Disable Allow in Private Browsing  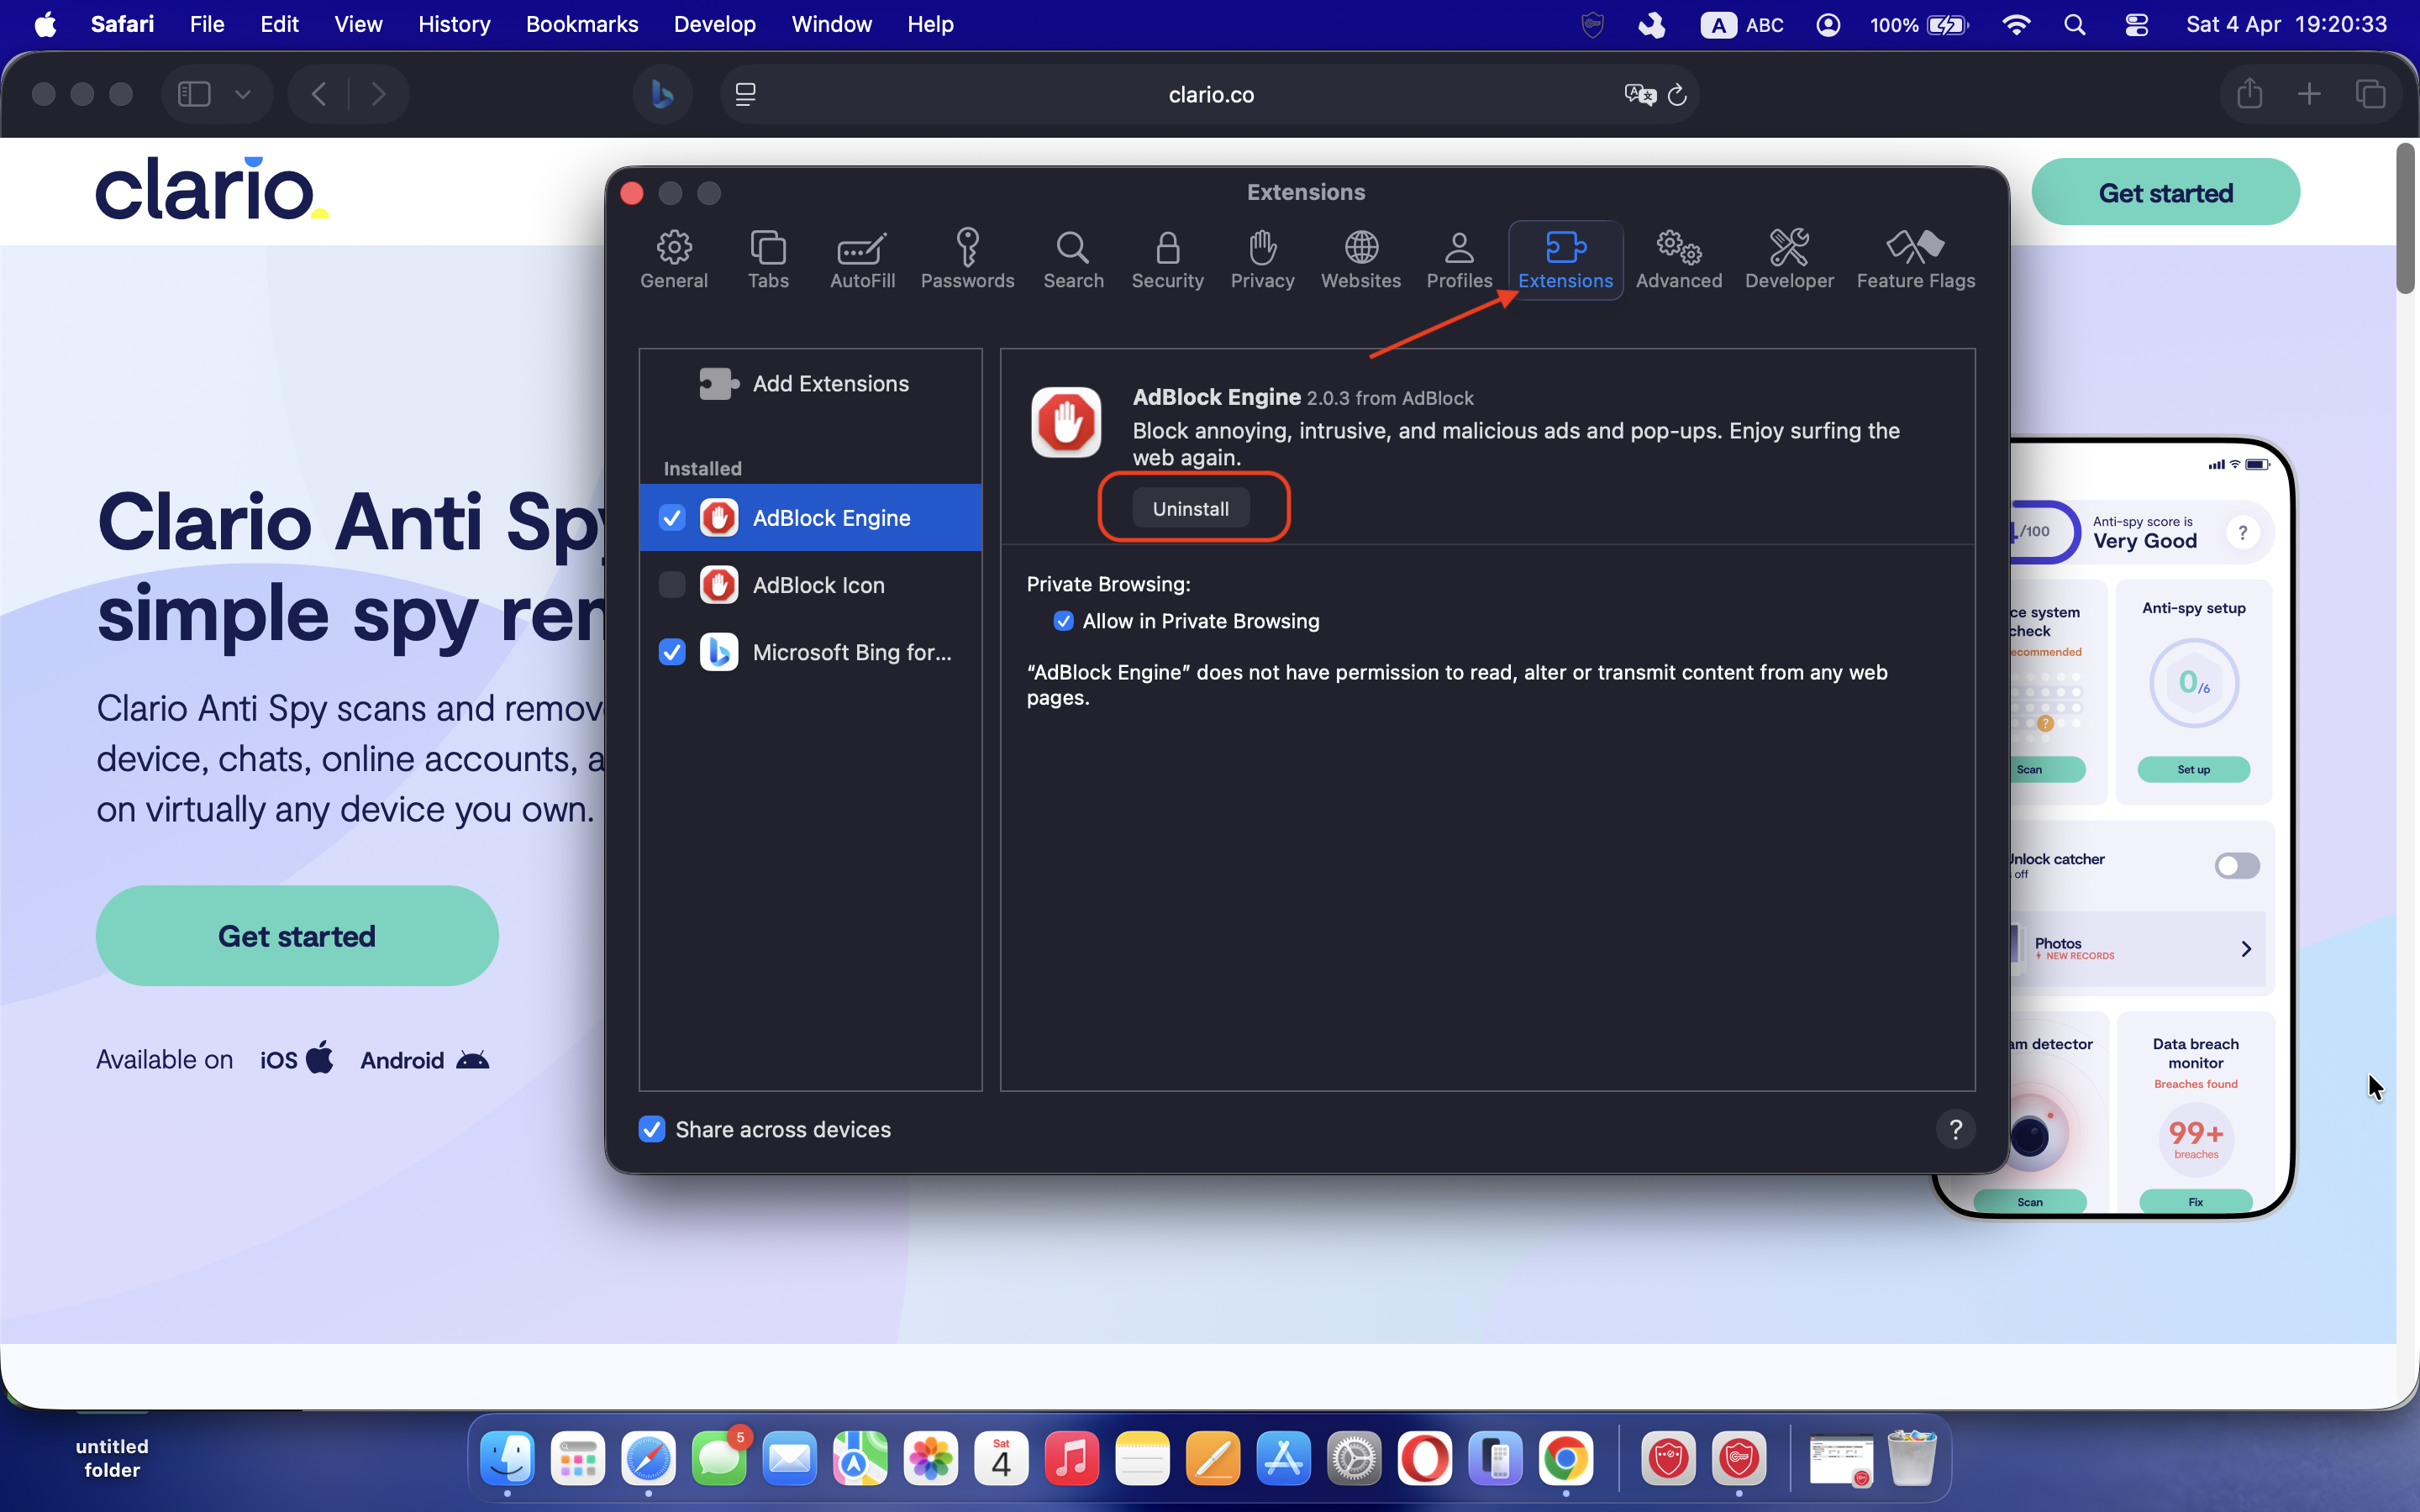tap(1063, 621)
